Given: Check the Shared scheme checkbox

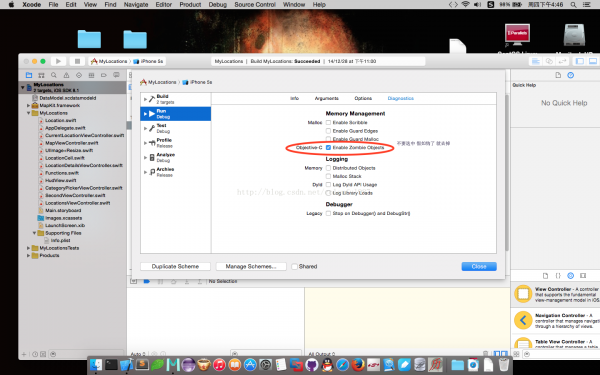Looking at the screenshot, I should pos(294,266).
